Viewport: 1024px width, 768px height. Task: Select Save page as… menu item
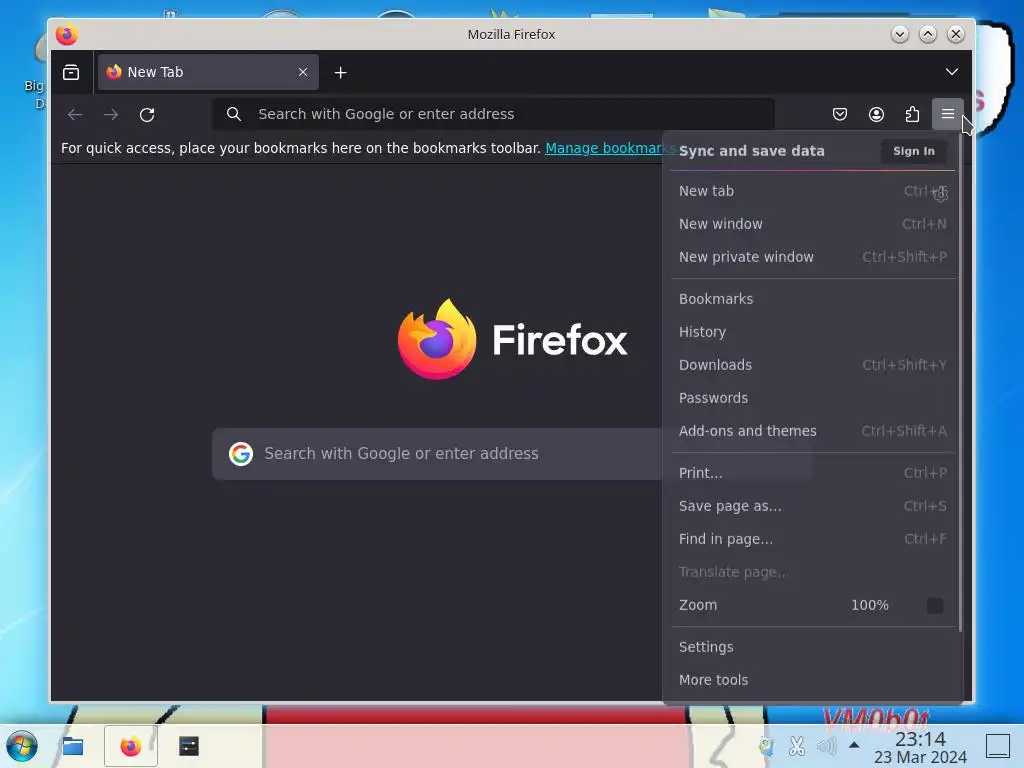812,506
